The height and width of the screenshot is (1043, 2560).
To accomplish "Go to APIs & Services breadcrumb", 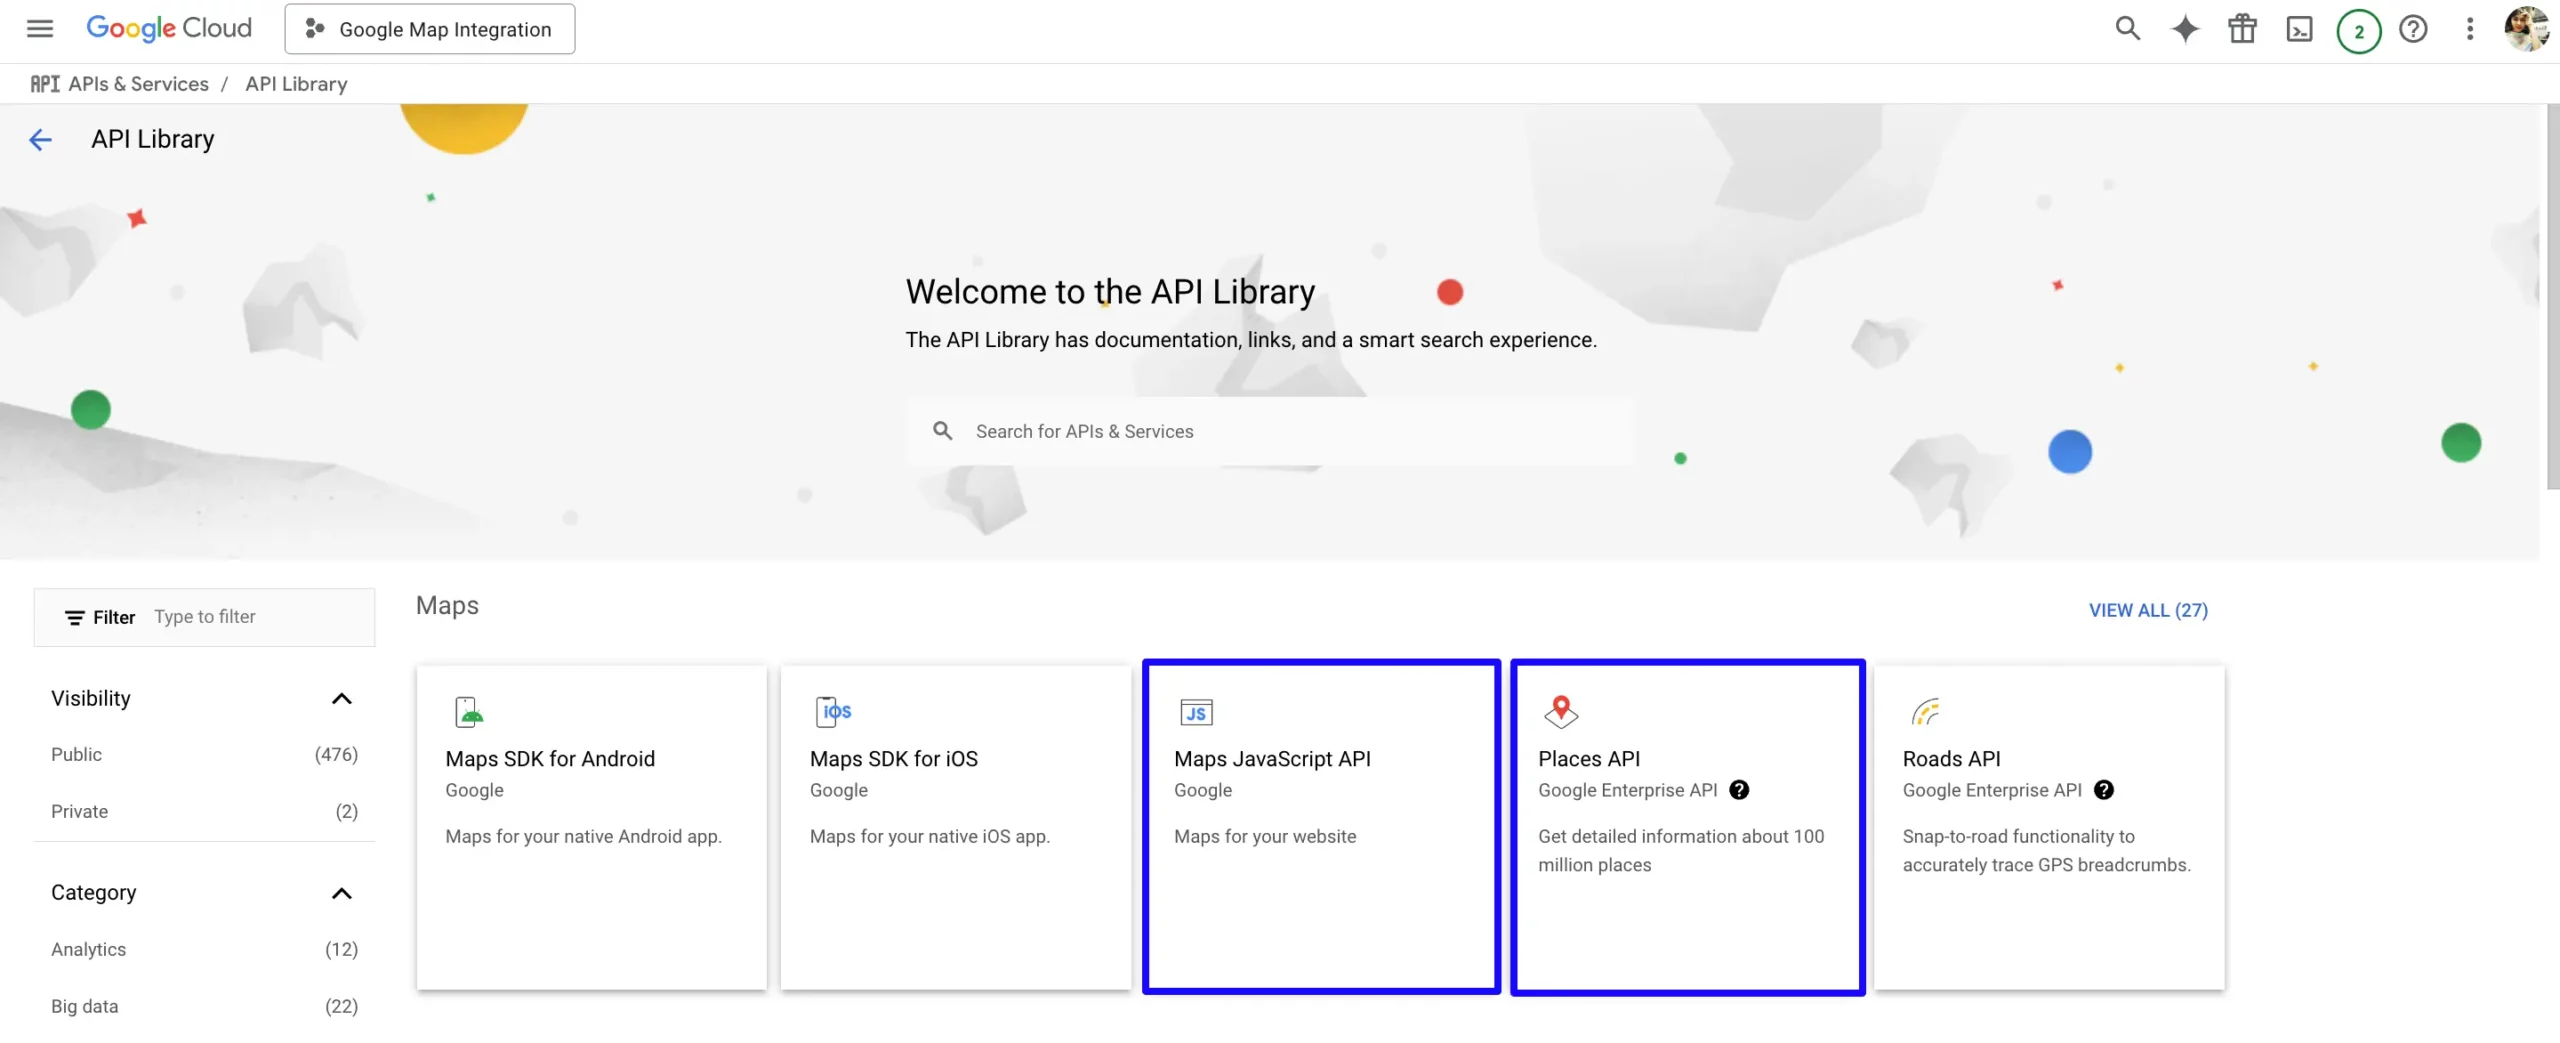I will [138, 84].
